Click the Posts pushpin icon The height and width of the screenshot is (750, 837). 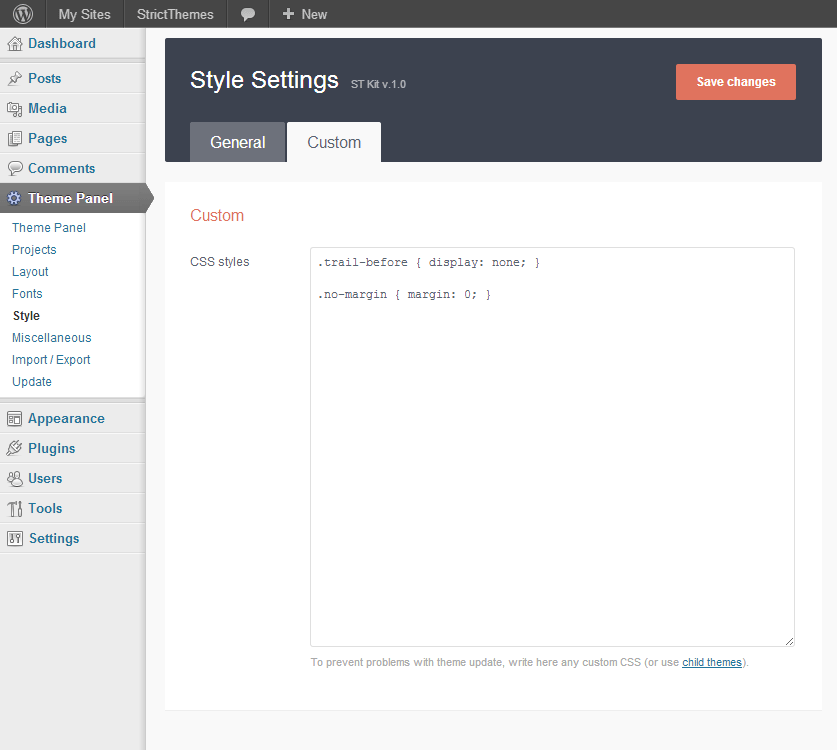[15, 79]
